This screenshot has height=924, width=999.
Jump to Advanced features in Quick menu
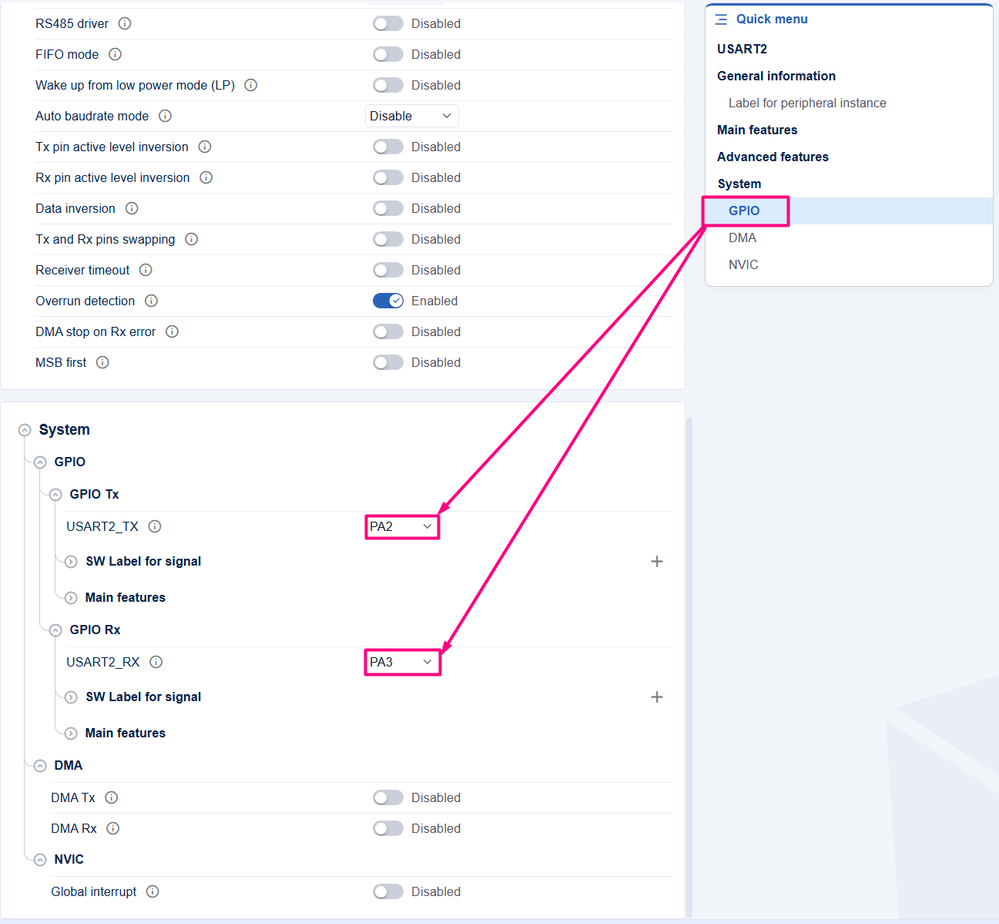tap(773, 157)
